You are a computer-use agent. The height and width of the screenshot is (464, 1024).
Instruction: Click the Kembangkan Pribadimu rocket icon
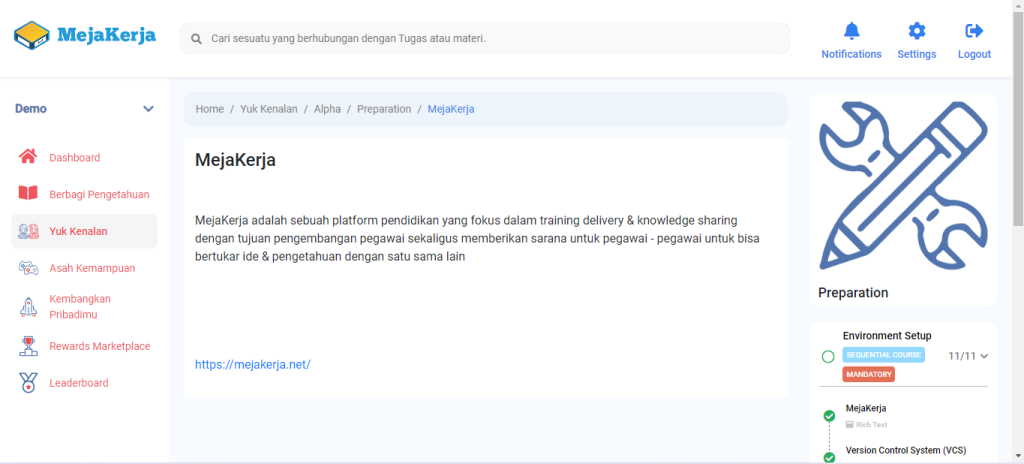28,307
